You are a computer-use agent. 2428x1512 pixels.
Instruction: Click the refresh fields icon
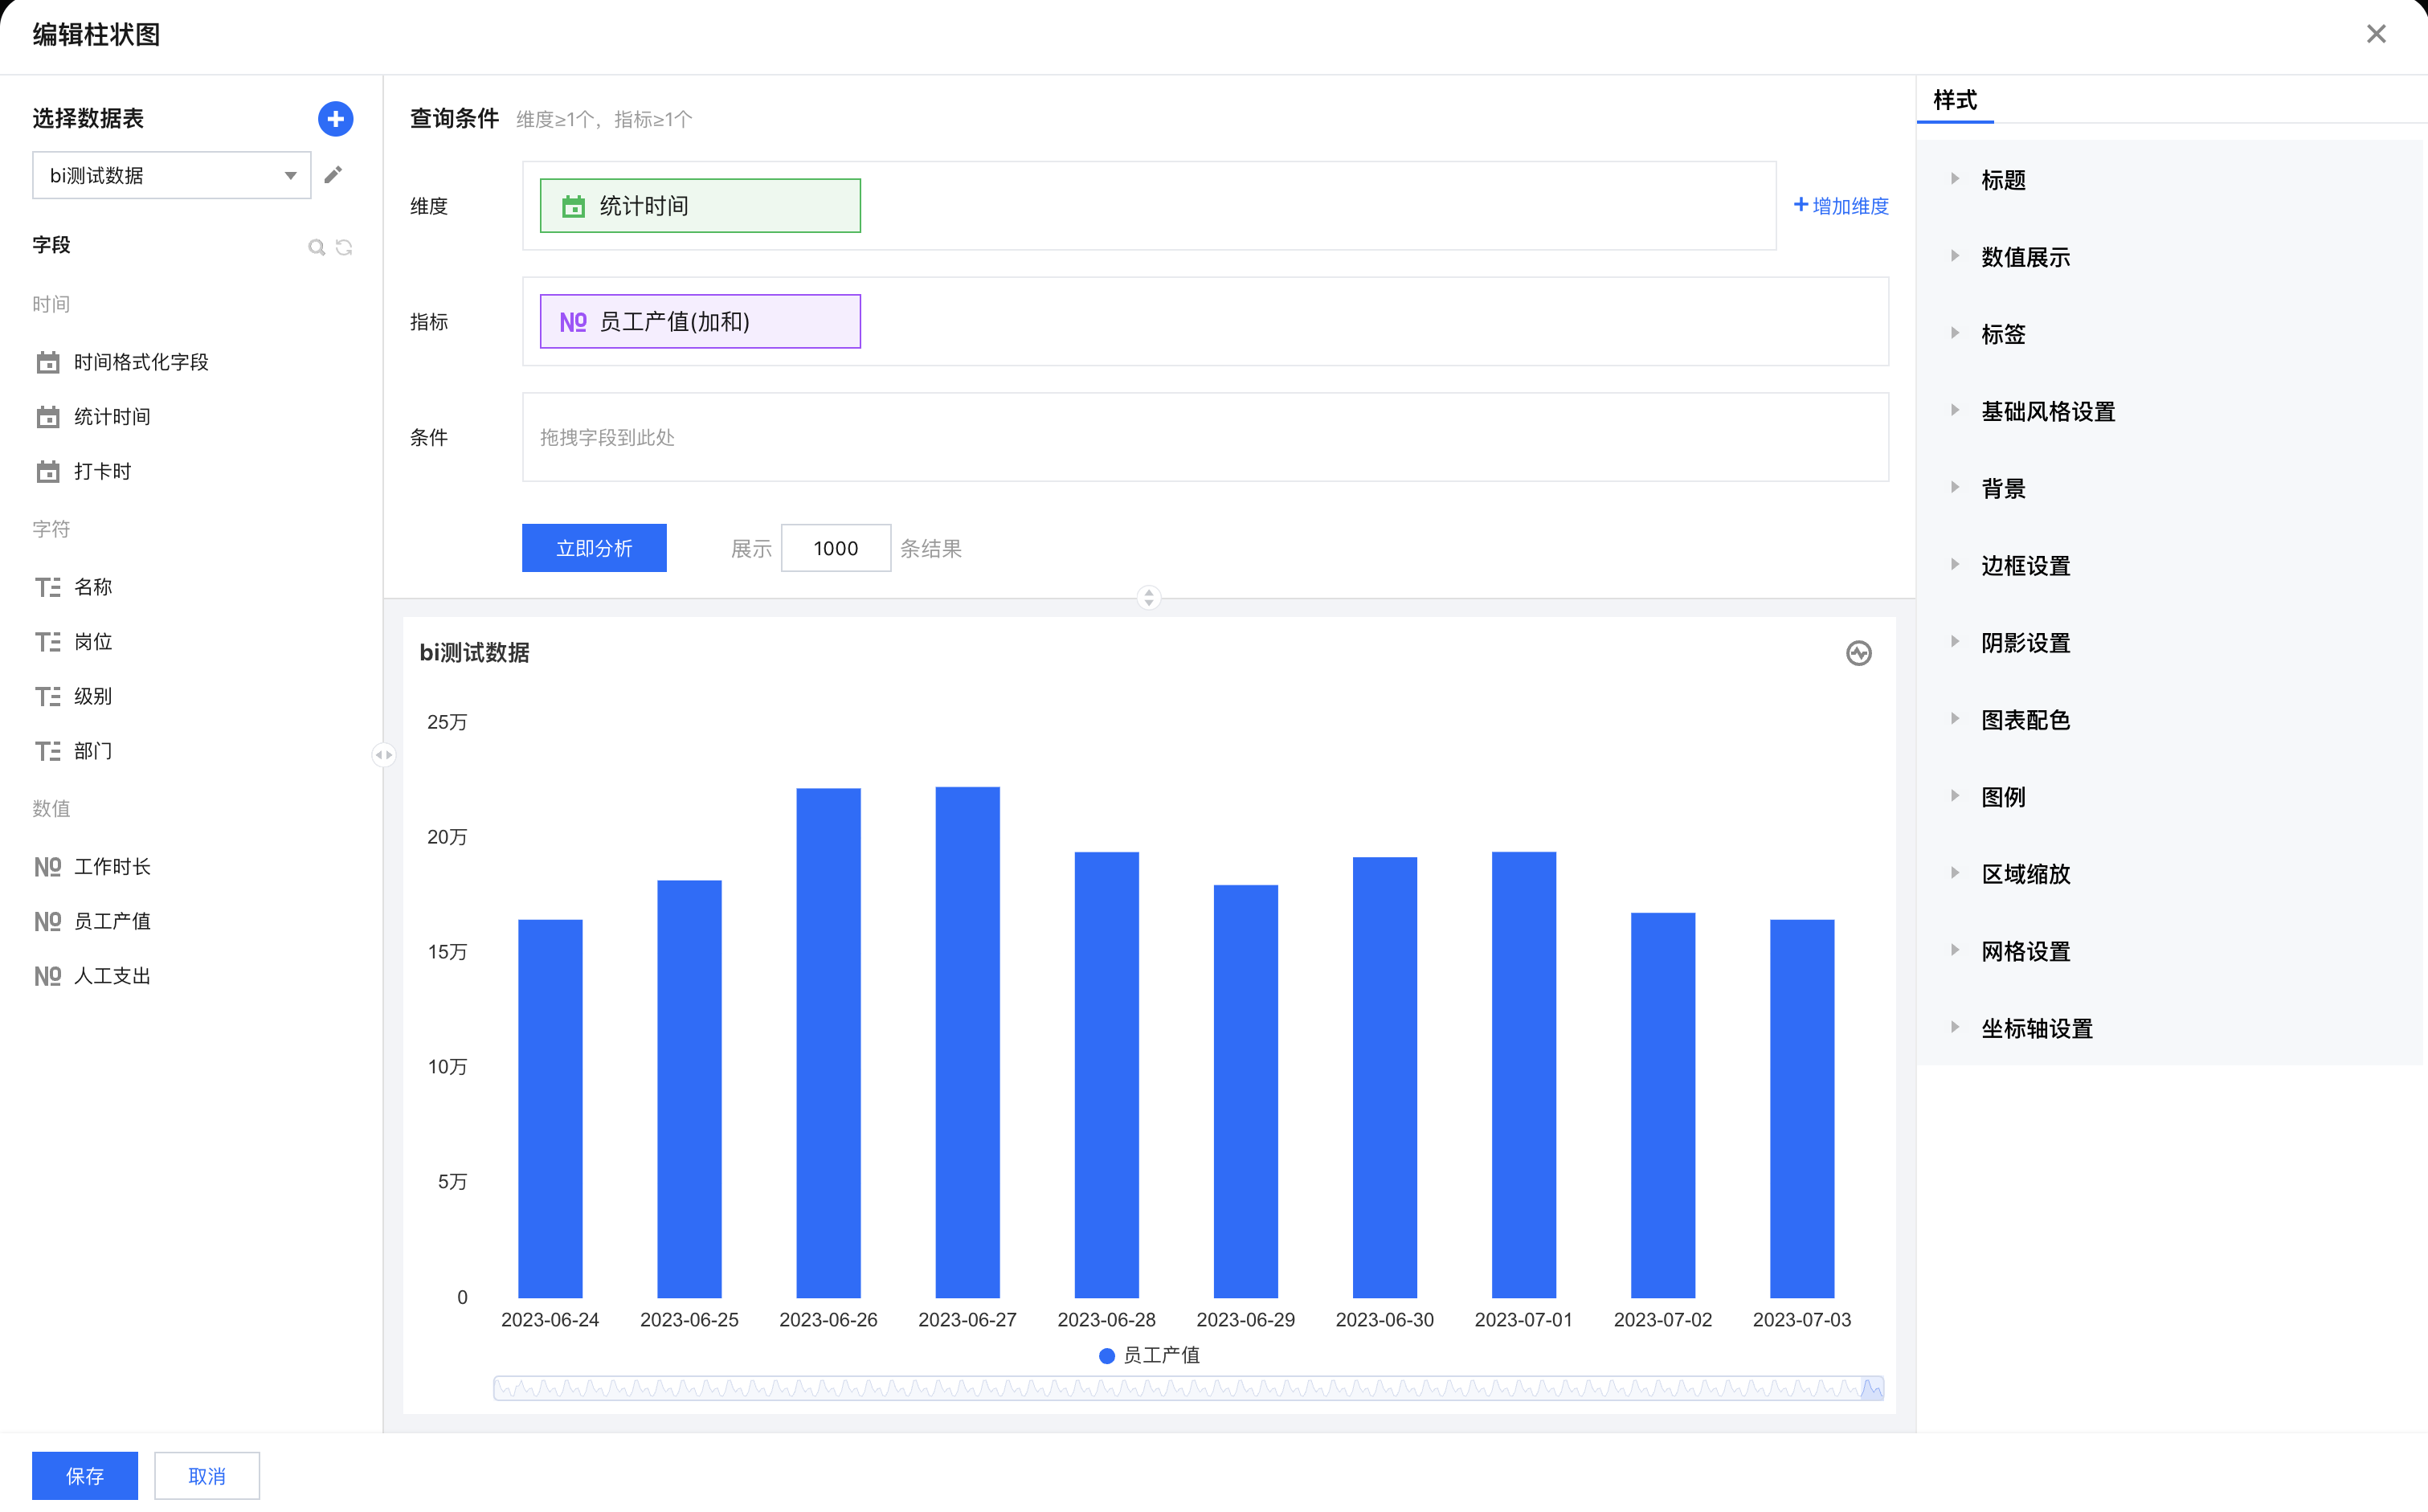pyautogui.click(x=344, y=247)
